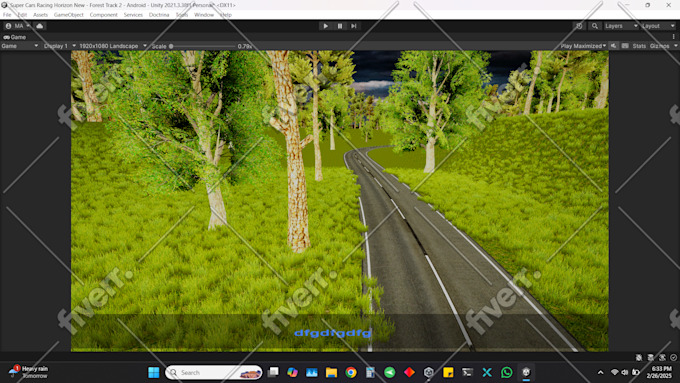Toggle the mute audio icon
680x383 pixels.
614,46
